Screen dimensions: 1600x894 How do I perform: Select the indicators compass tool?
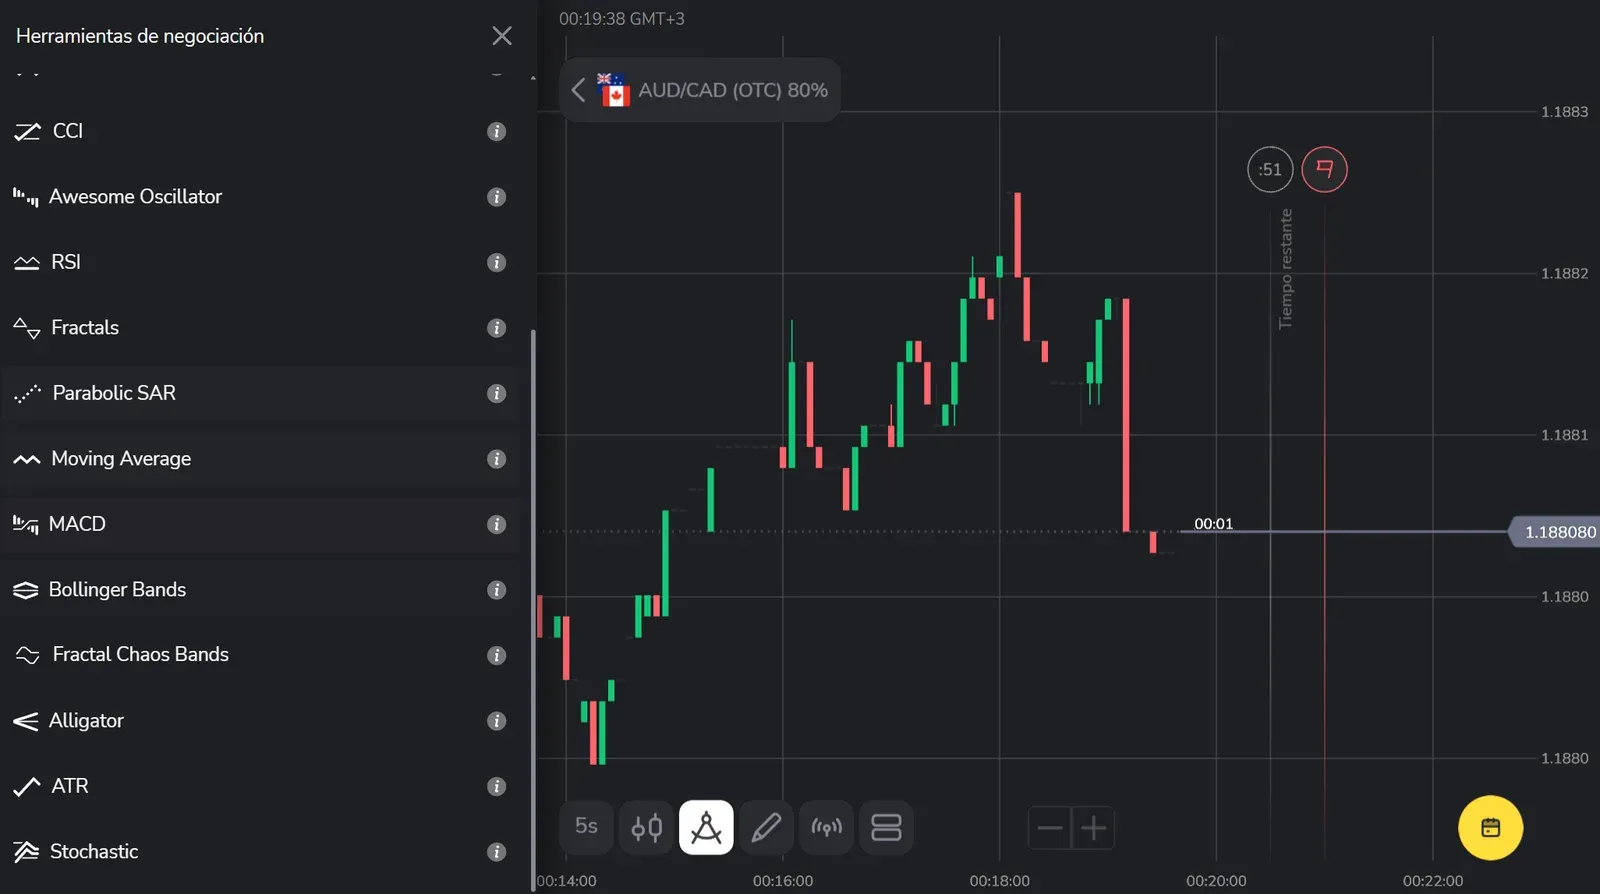pos(706,828)
